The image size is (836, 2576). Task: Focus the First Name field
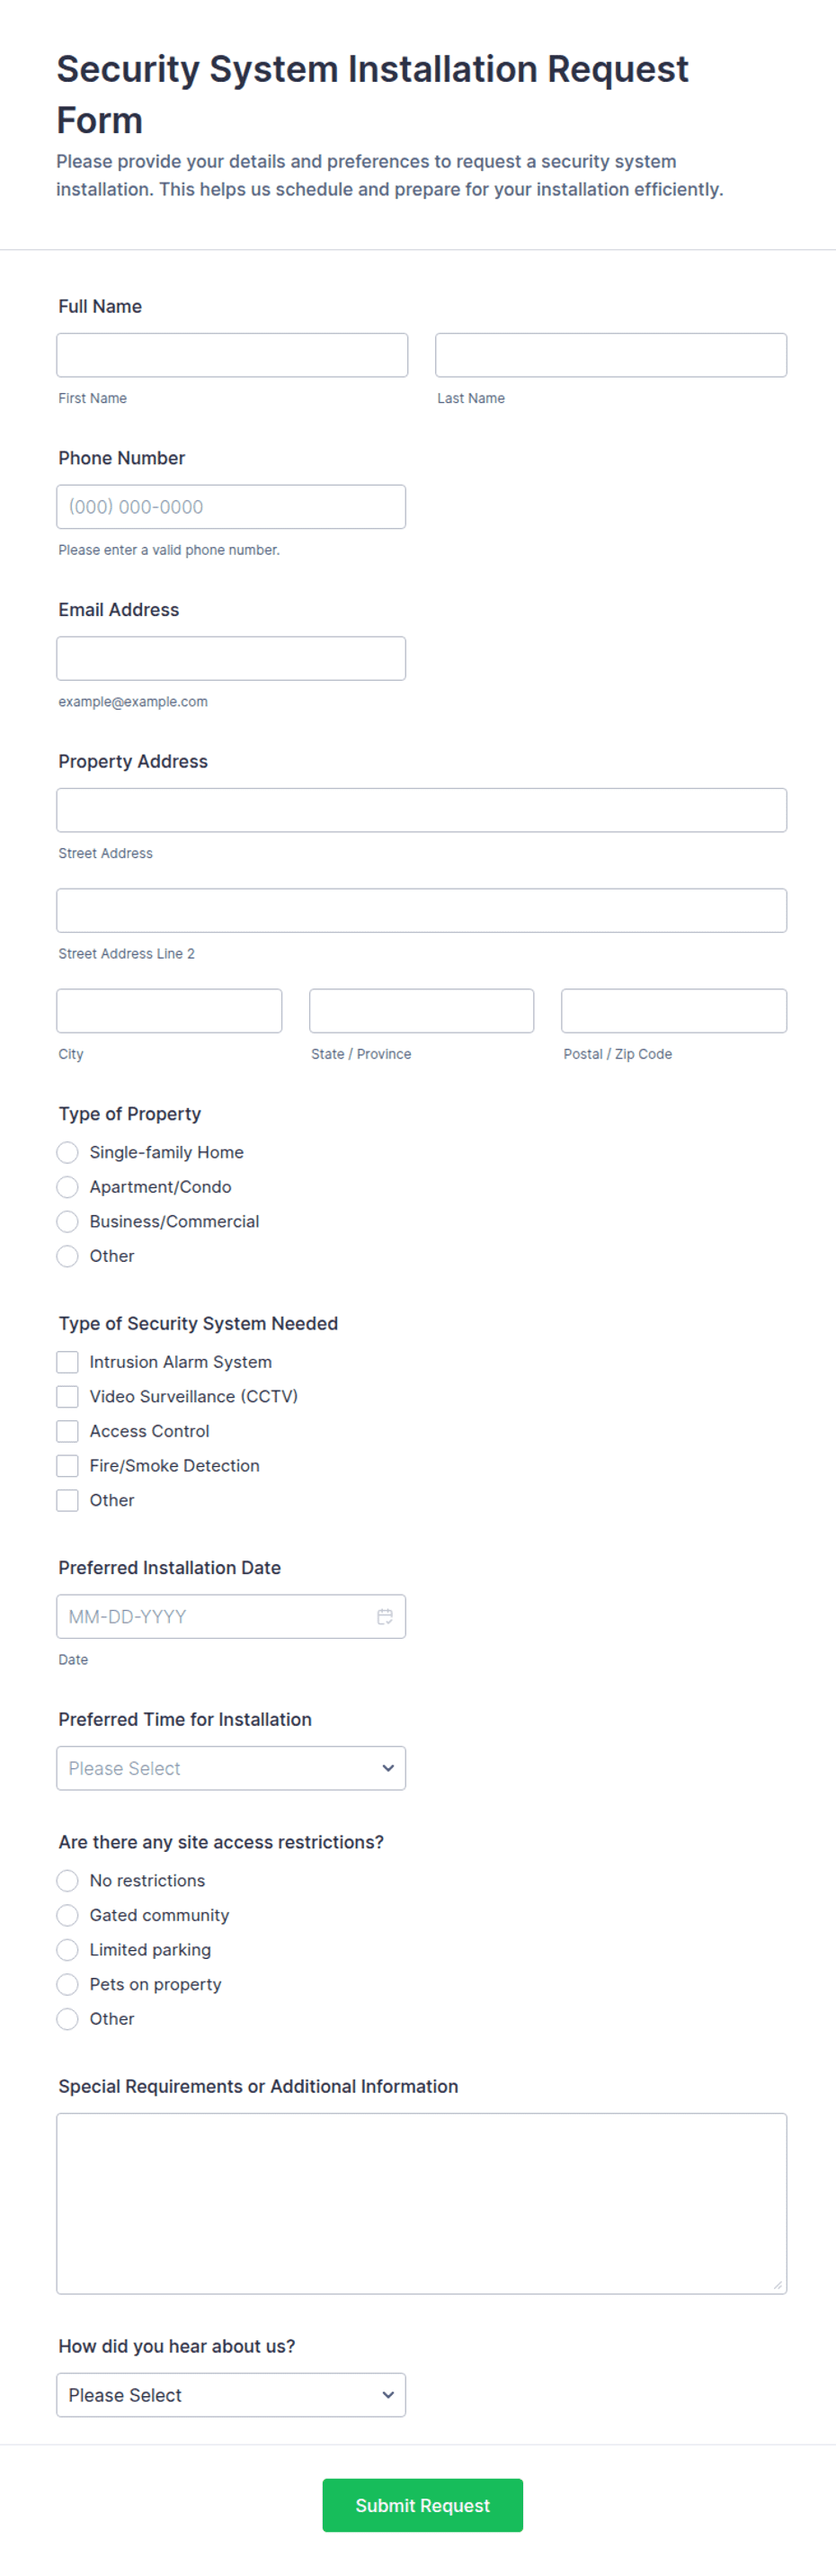tap(232, 355)
